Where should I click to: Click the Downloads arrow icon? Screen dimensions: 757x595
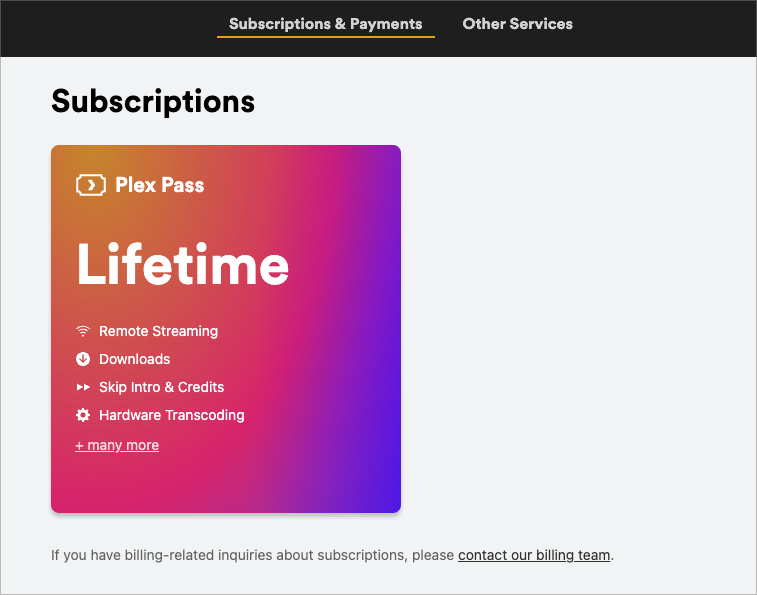tap(83, 359)
